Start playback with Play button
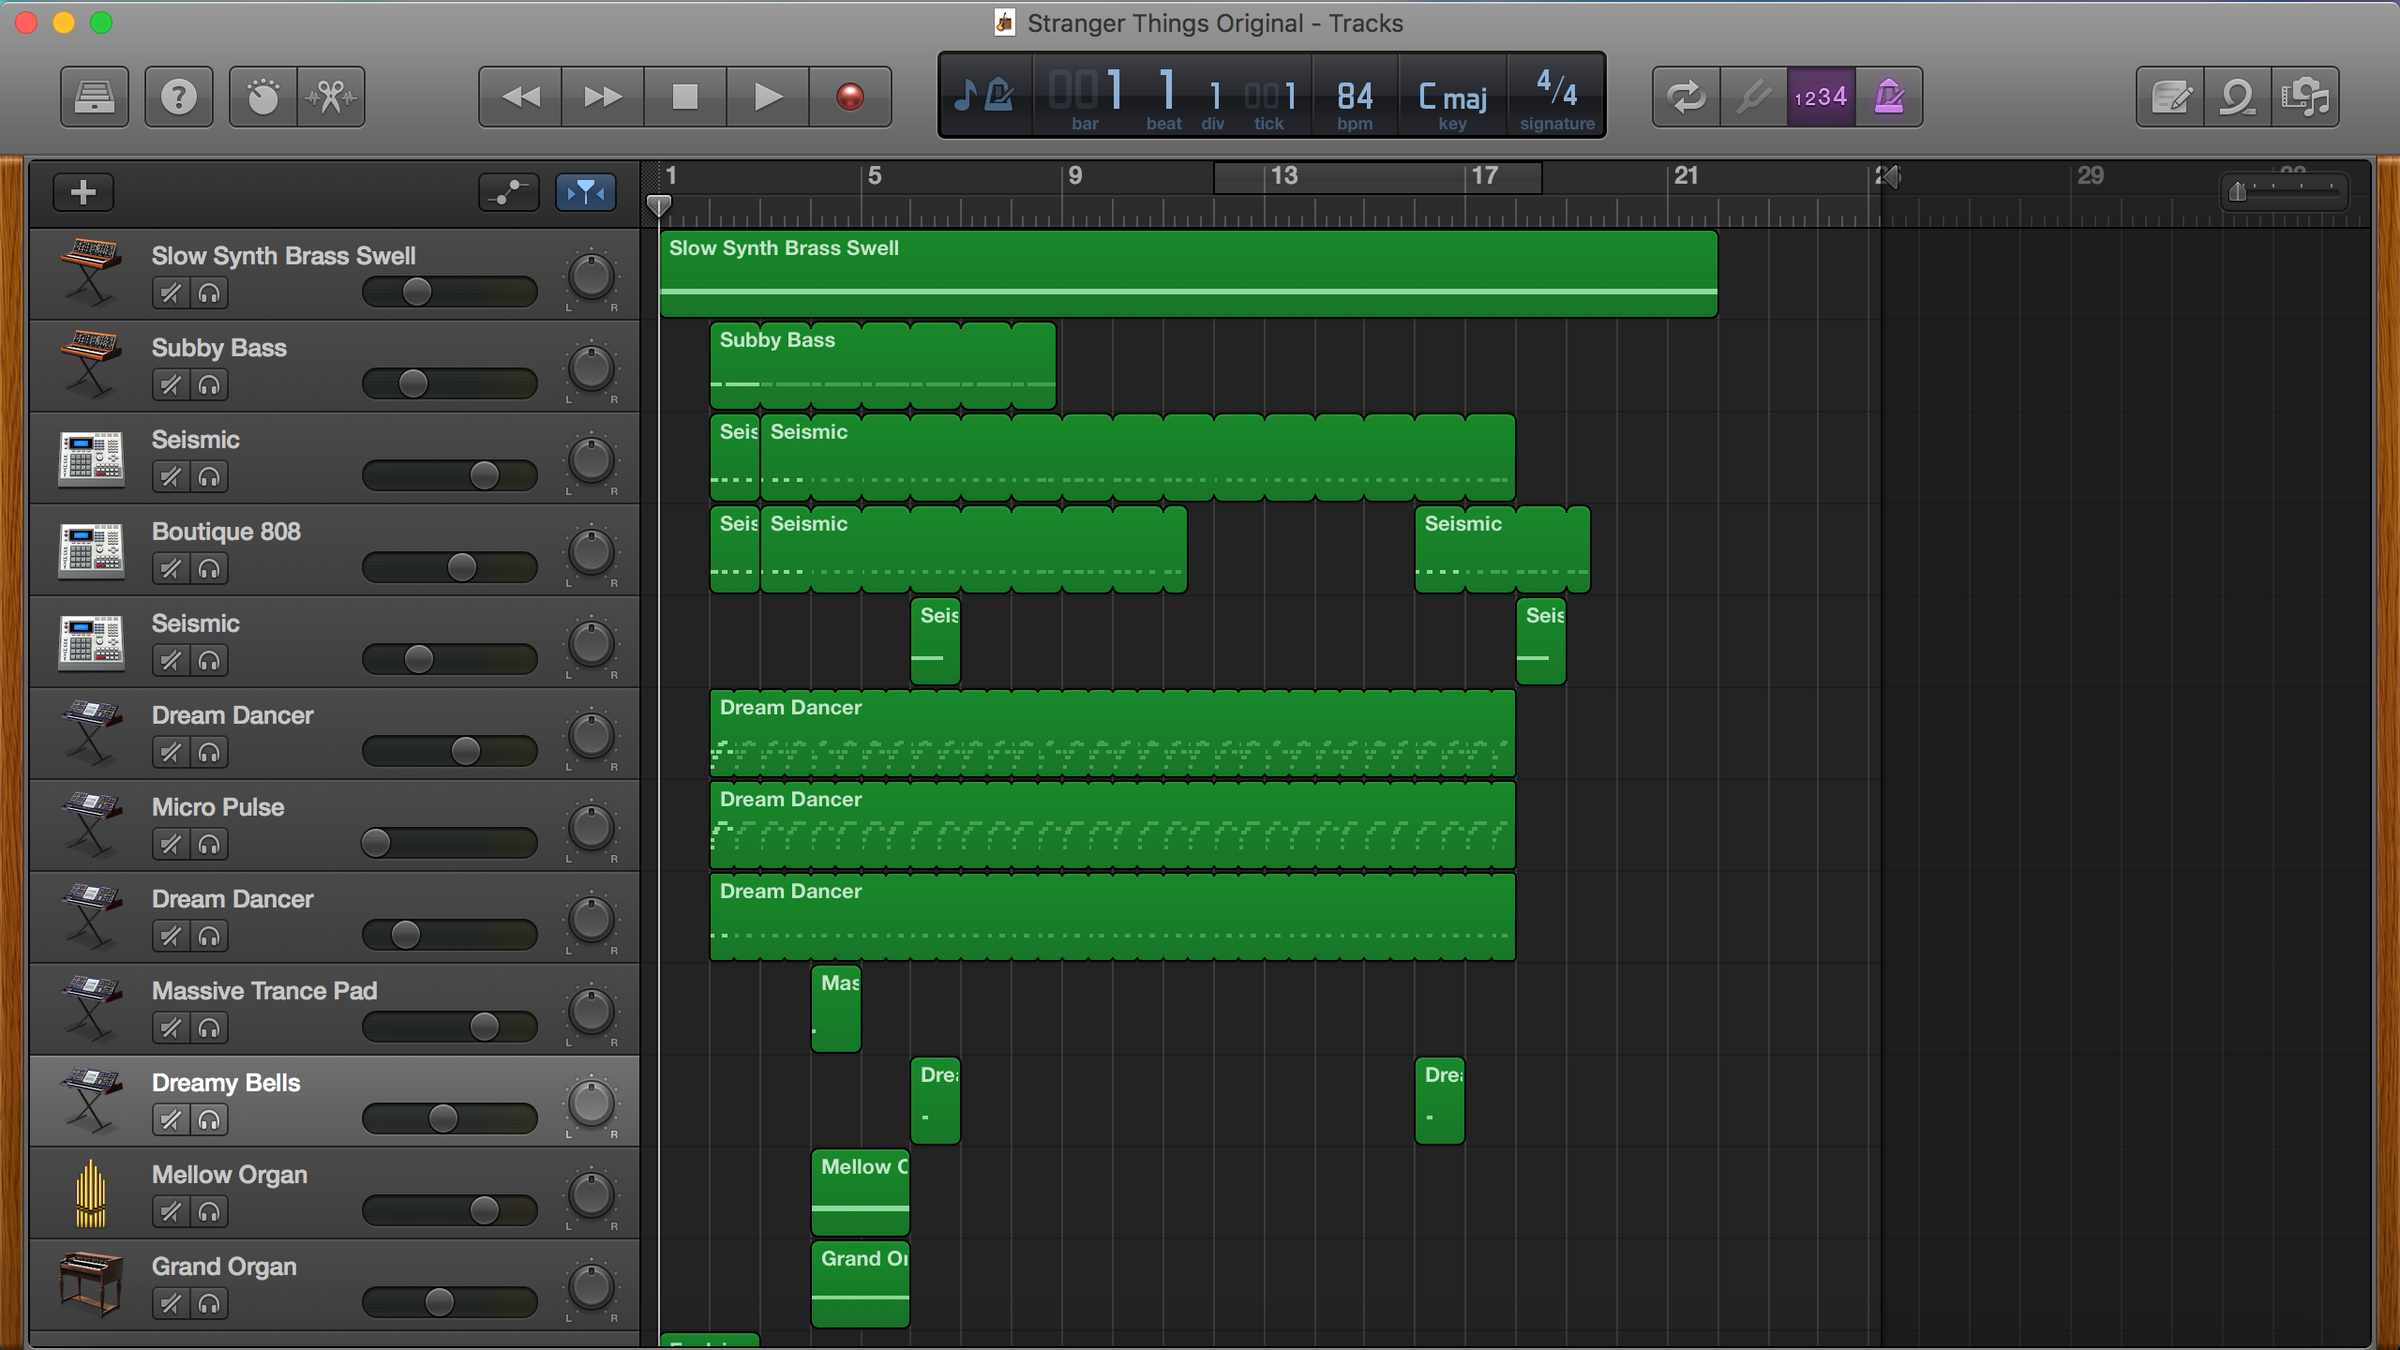 click(x=767, y=97)
